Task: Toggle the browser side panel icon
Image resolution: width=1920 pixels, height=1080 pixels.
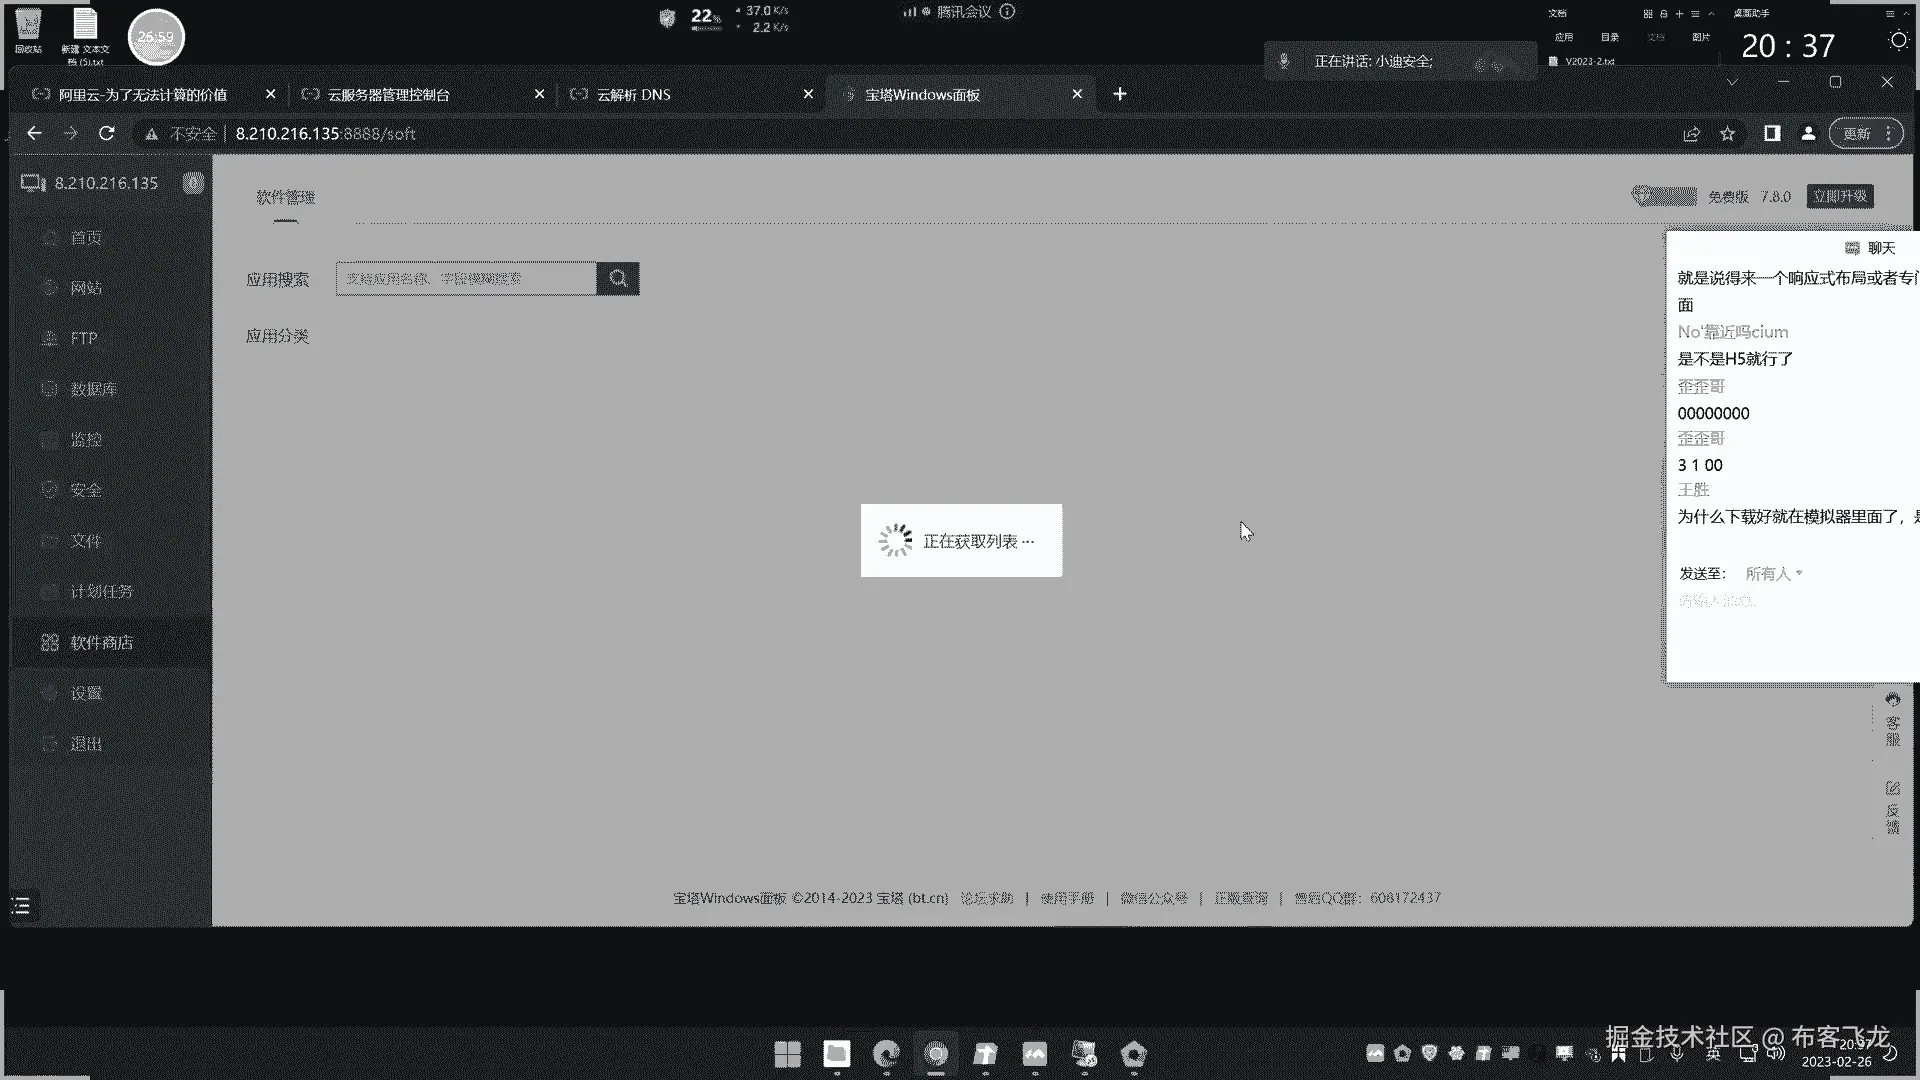Action: [x=1771, y=133]
